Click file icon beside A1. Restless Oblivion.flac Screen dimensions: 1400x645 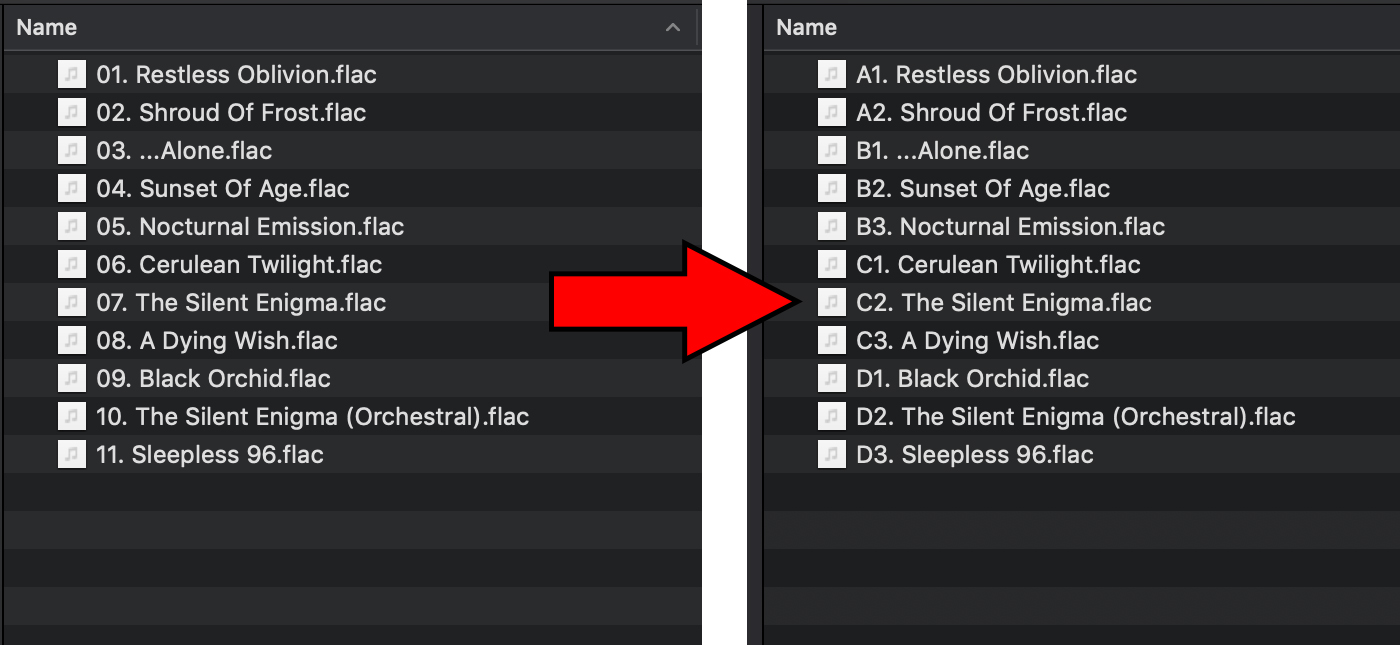[x=831, y=75]
